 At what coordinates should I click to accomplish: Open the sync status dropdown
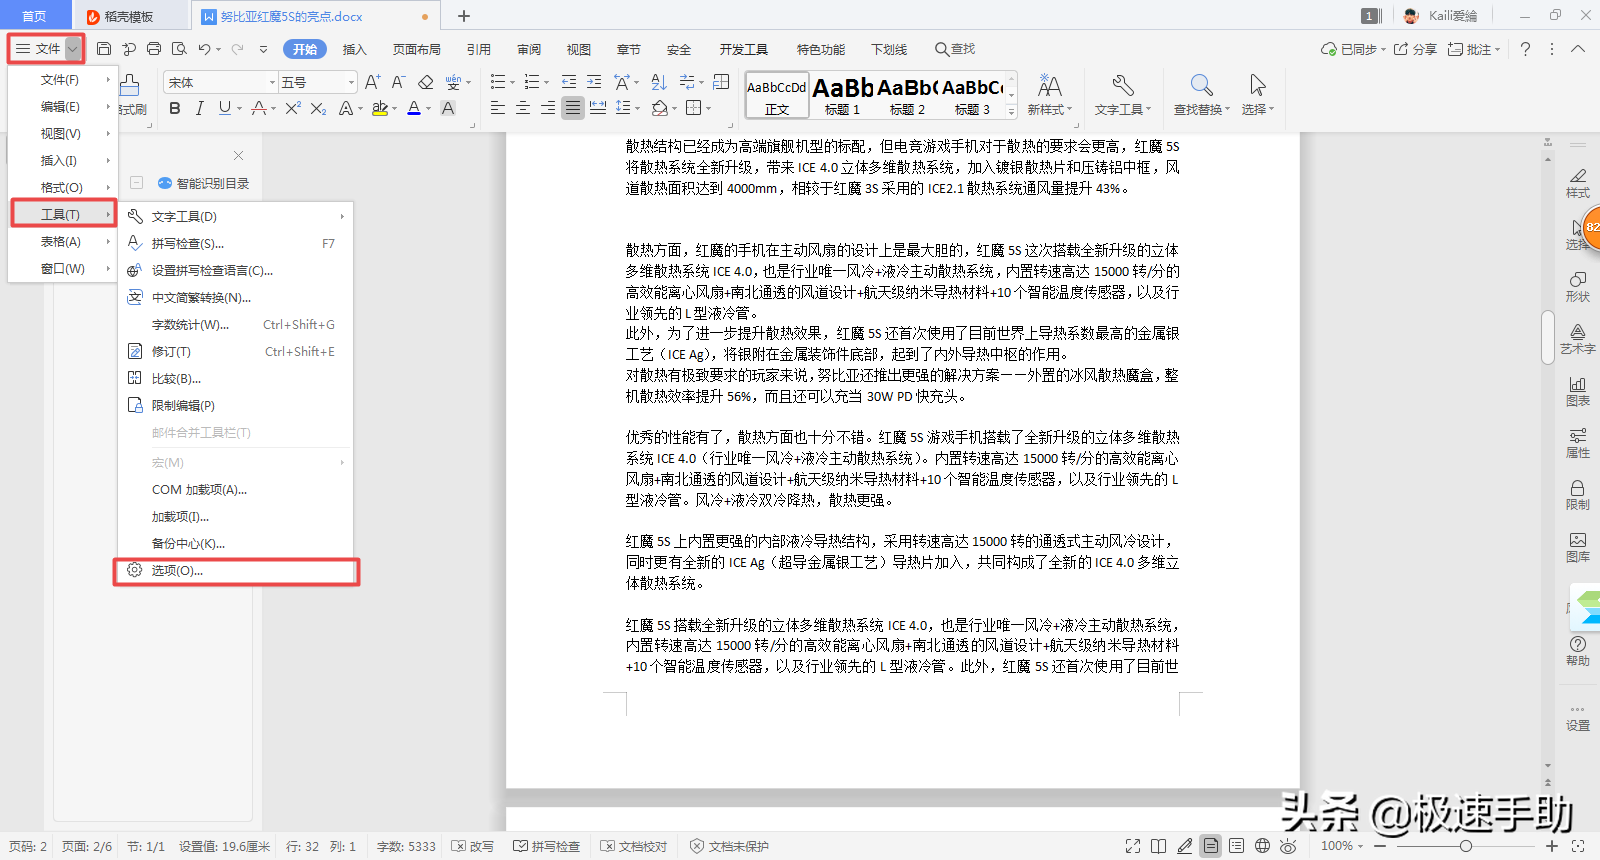click(x=1353, y=49)
